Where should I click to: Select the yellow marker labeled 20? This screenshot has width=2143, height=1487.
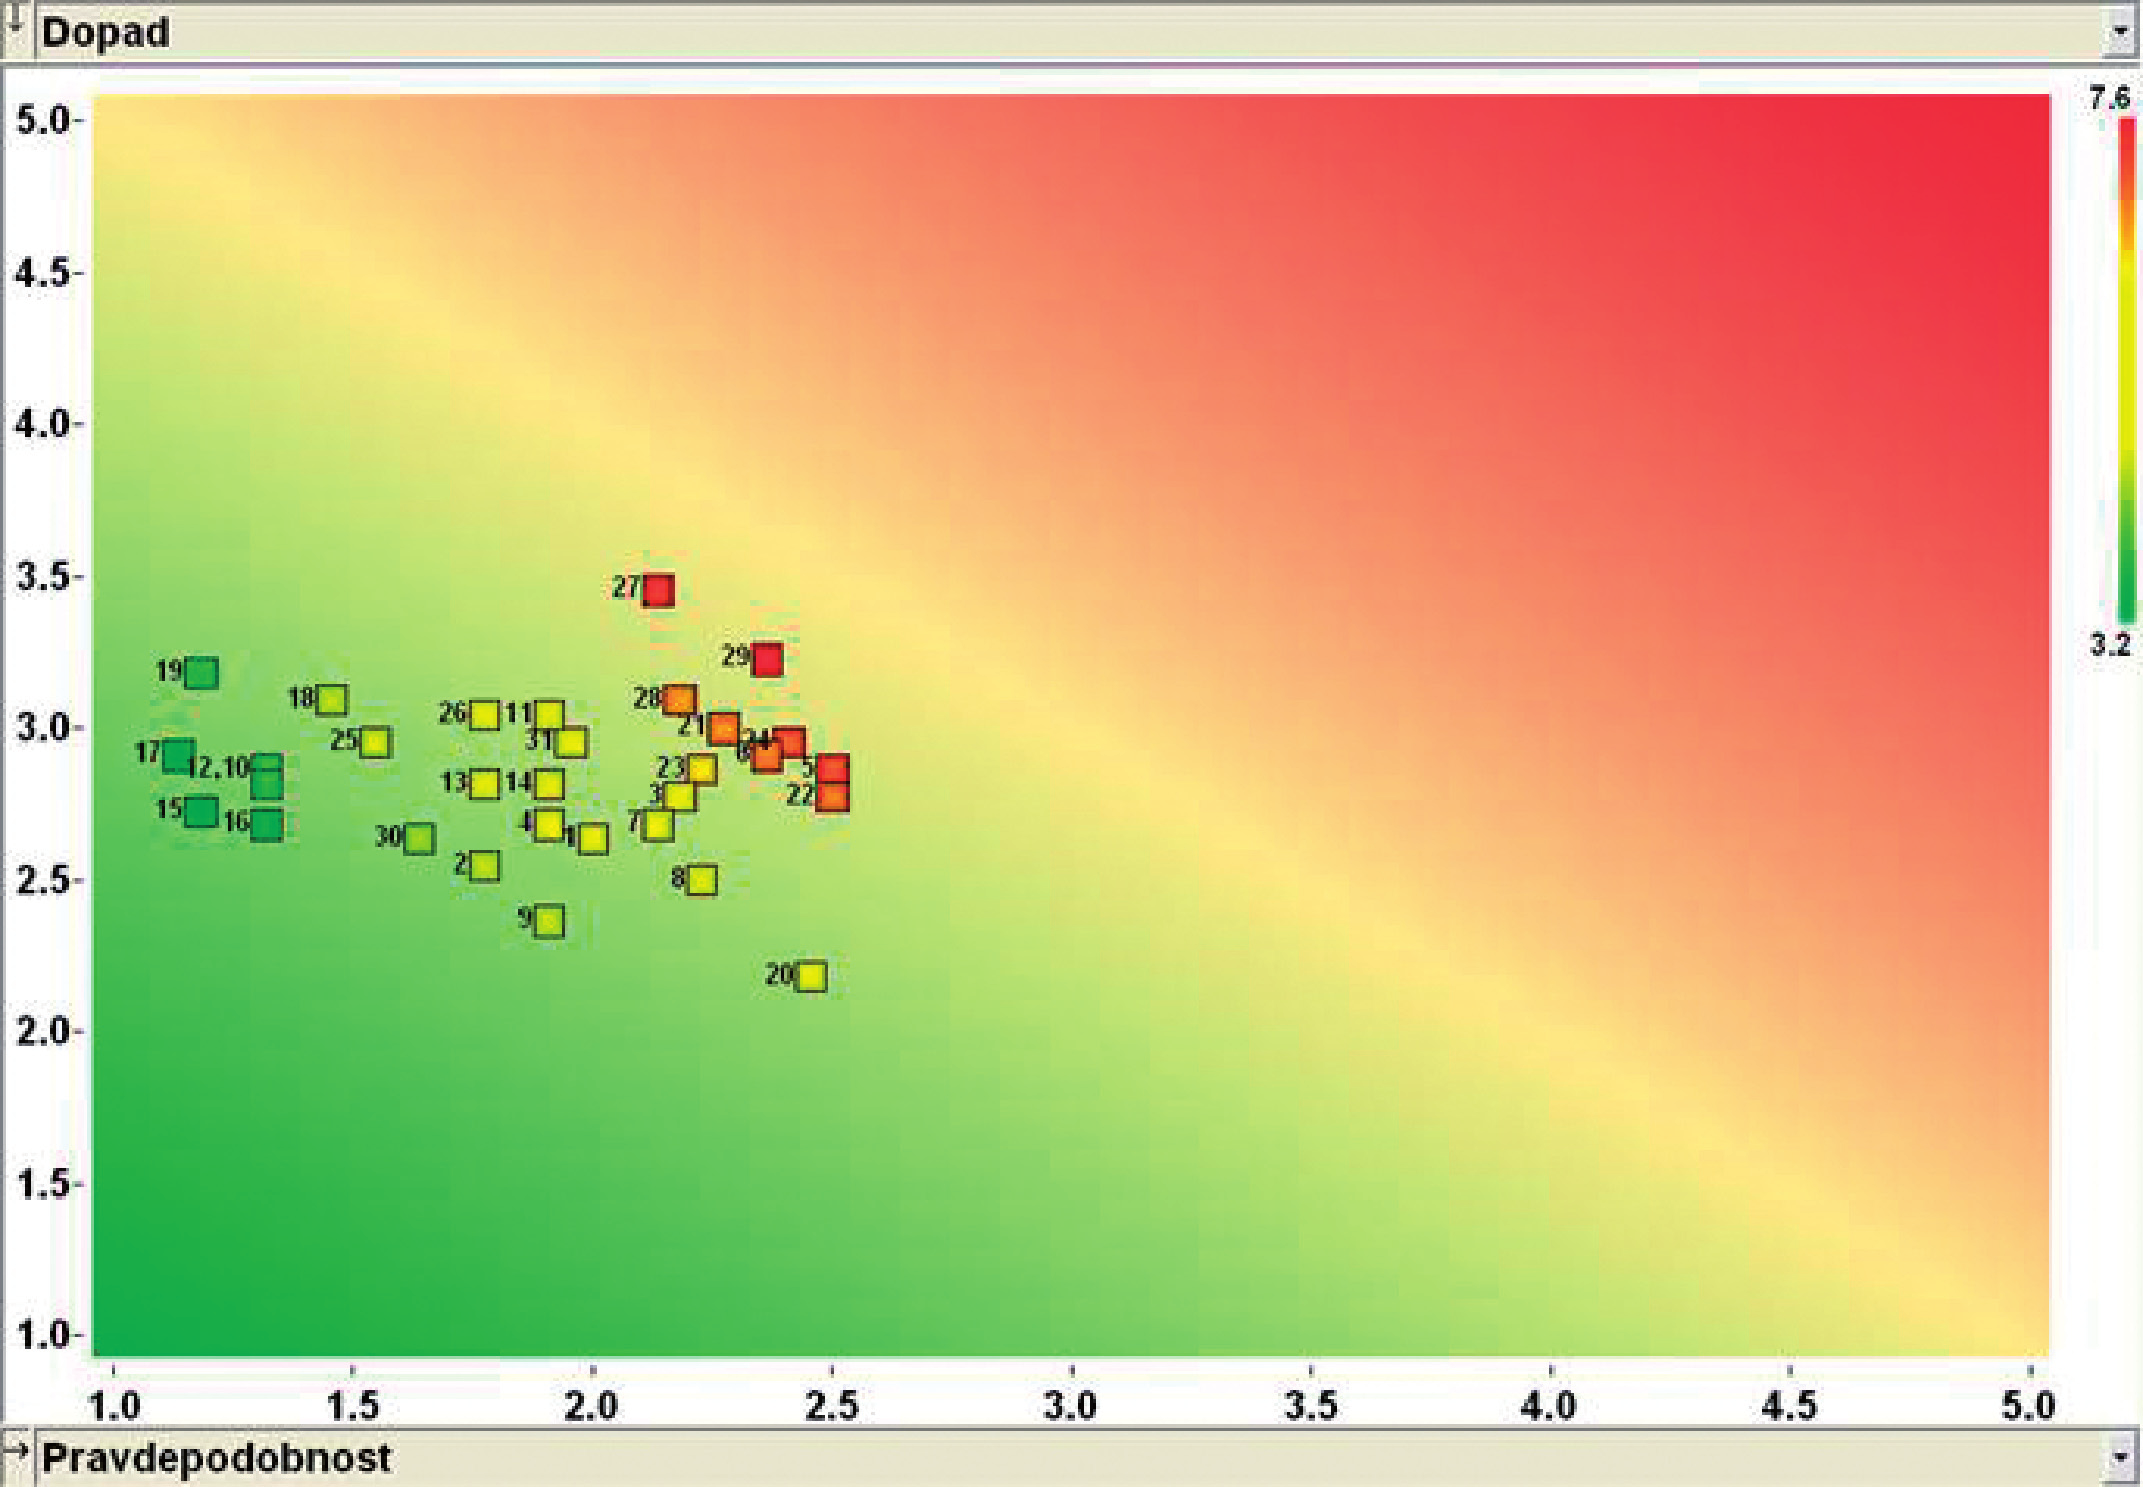(x=812, y=976)
